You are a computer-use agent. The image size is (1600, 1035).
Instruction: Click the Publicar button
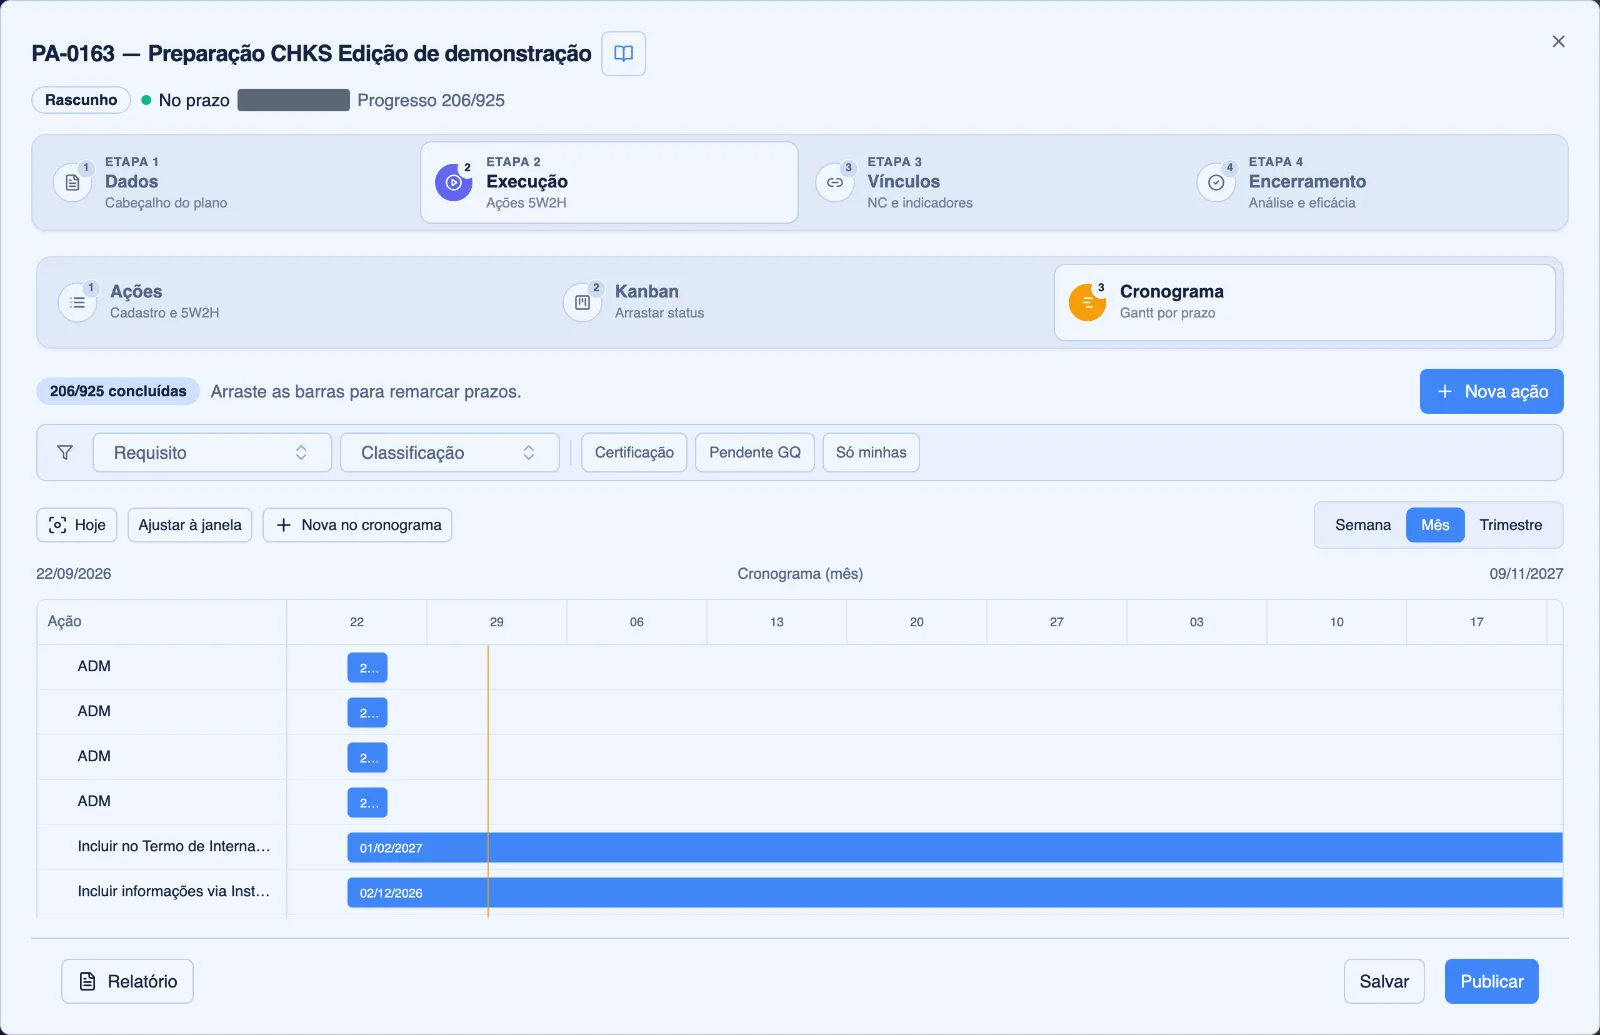1492,982
